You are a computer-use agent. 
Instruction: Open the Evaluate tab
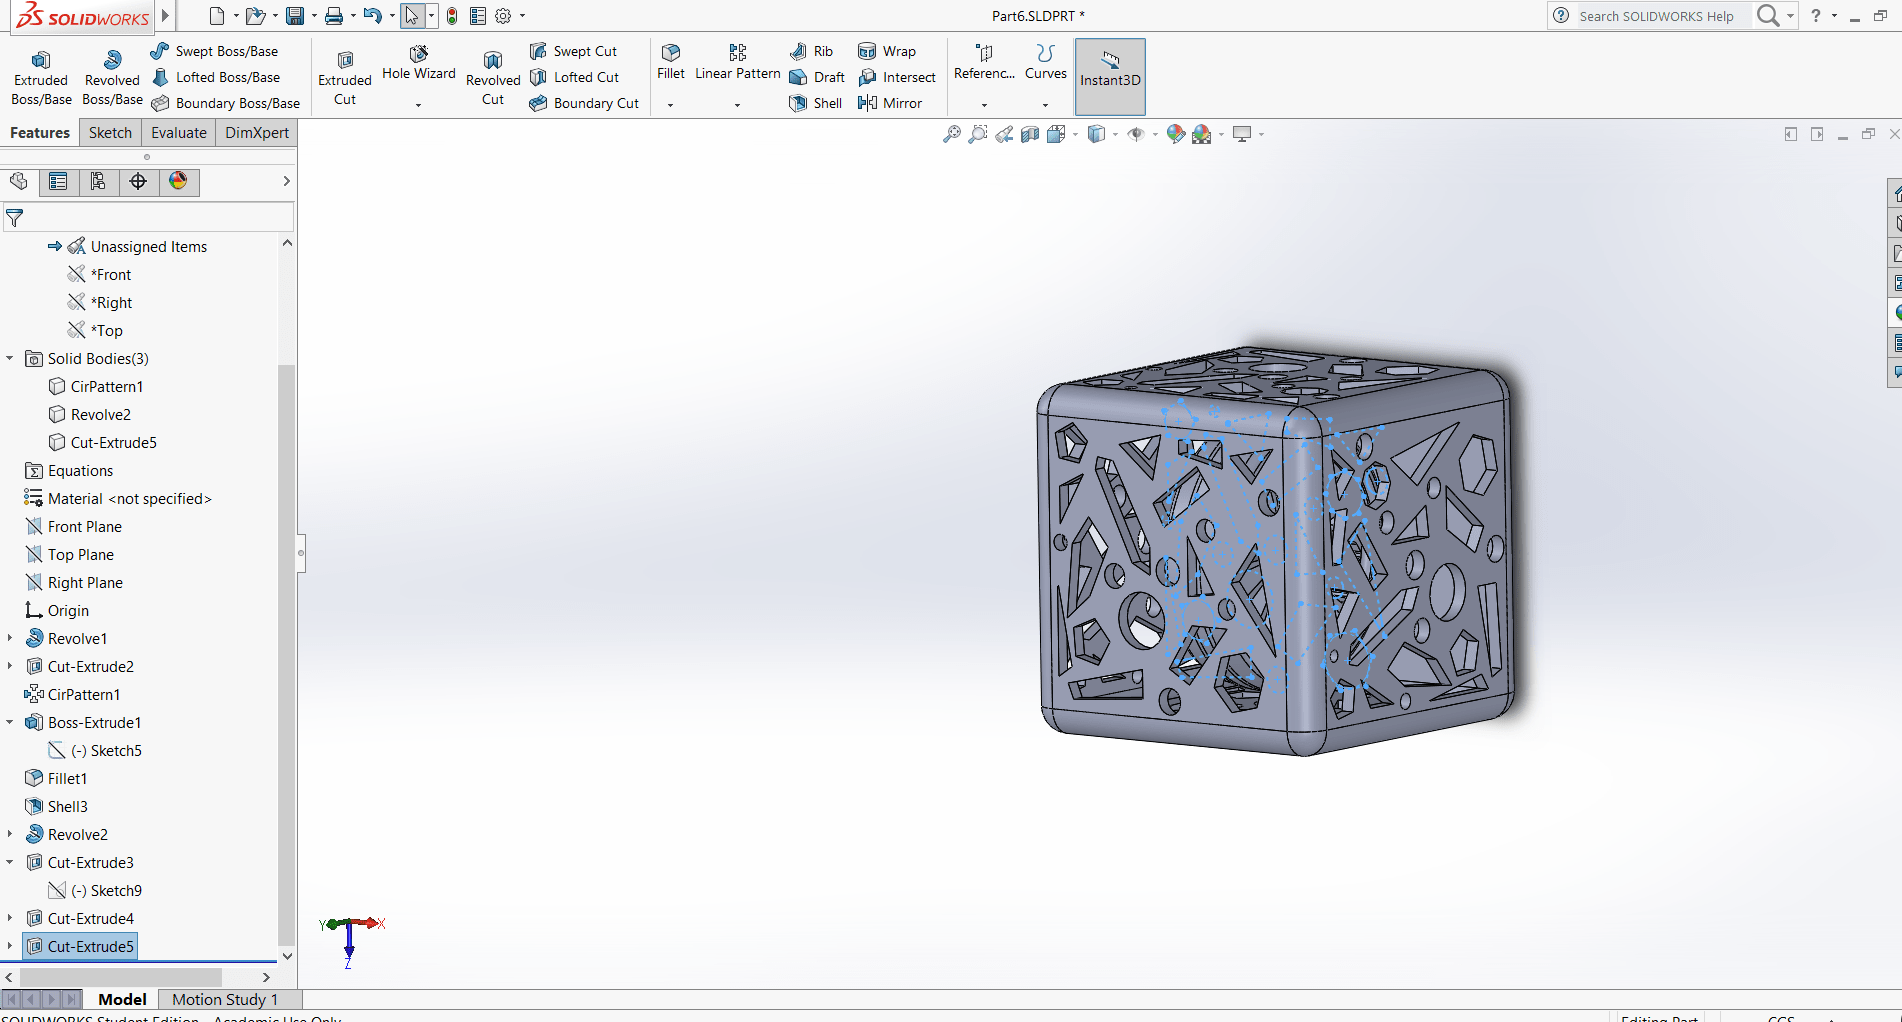179,133
